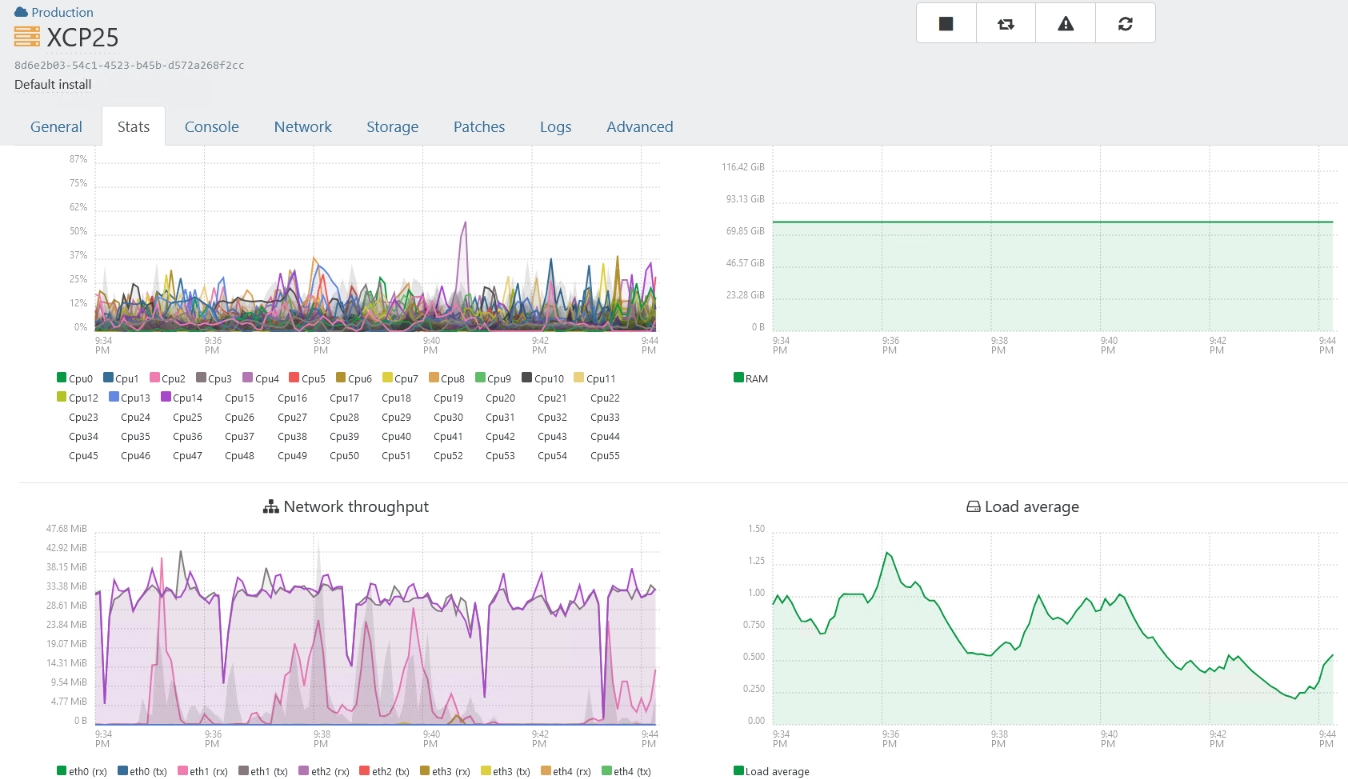Toggle eth2 (tx) series in legend
1348x779 pixels.
(x=385, y=771)
